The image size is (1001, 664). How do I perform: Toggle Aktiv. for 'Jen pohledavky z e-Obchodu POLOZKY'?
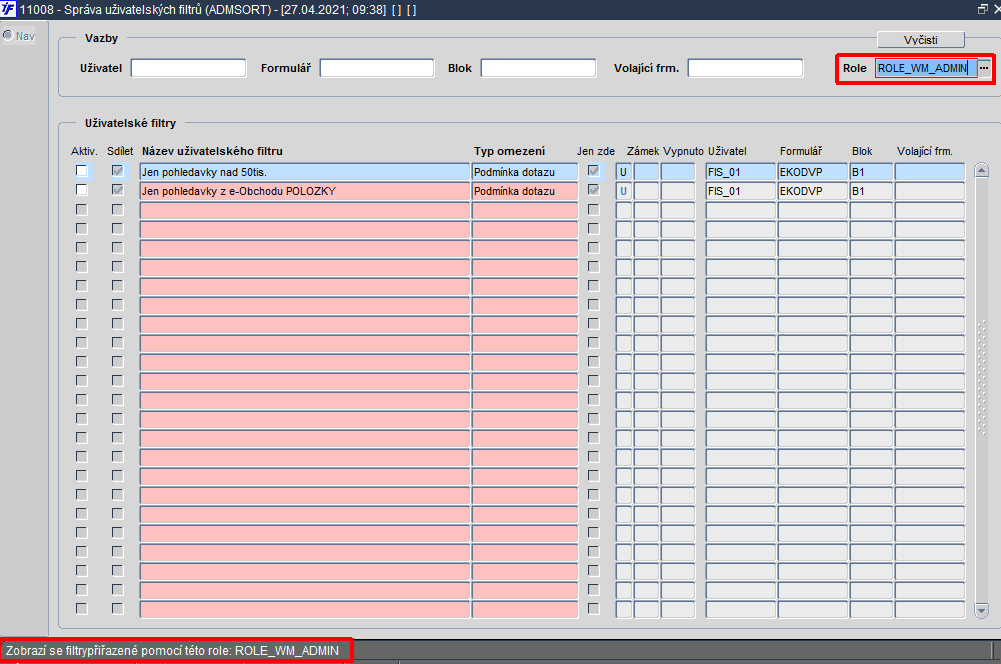81,190
